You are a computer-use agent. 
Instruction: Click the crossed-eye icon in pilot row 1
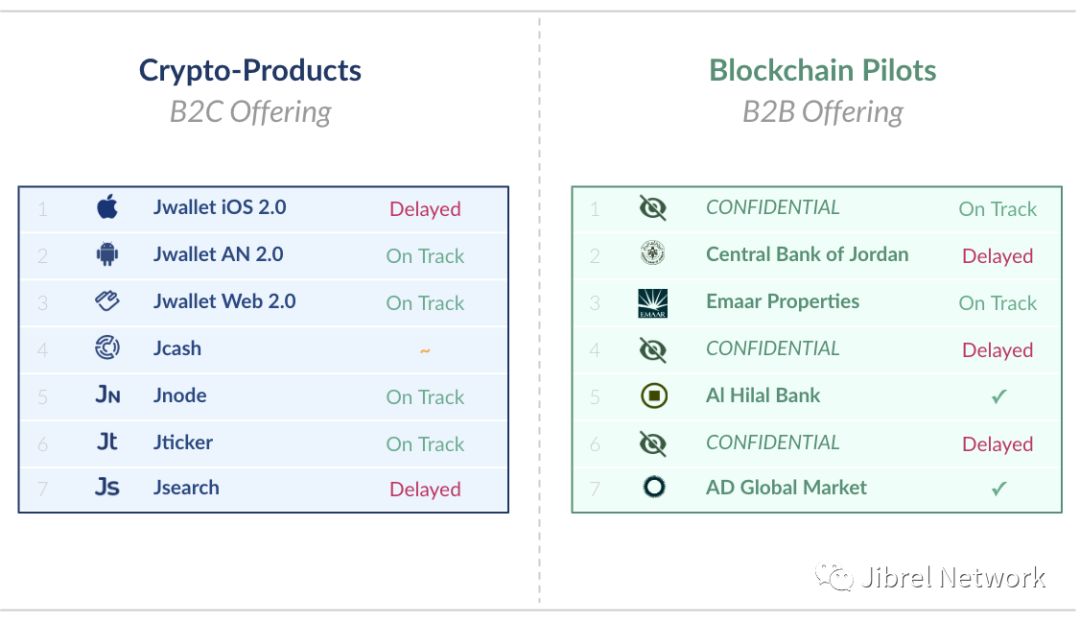coord(652,207)
